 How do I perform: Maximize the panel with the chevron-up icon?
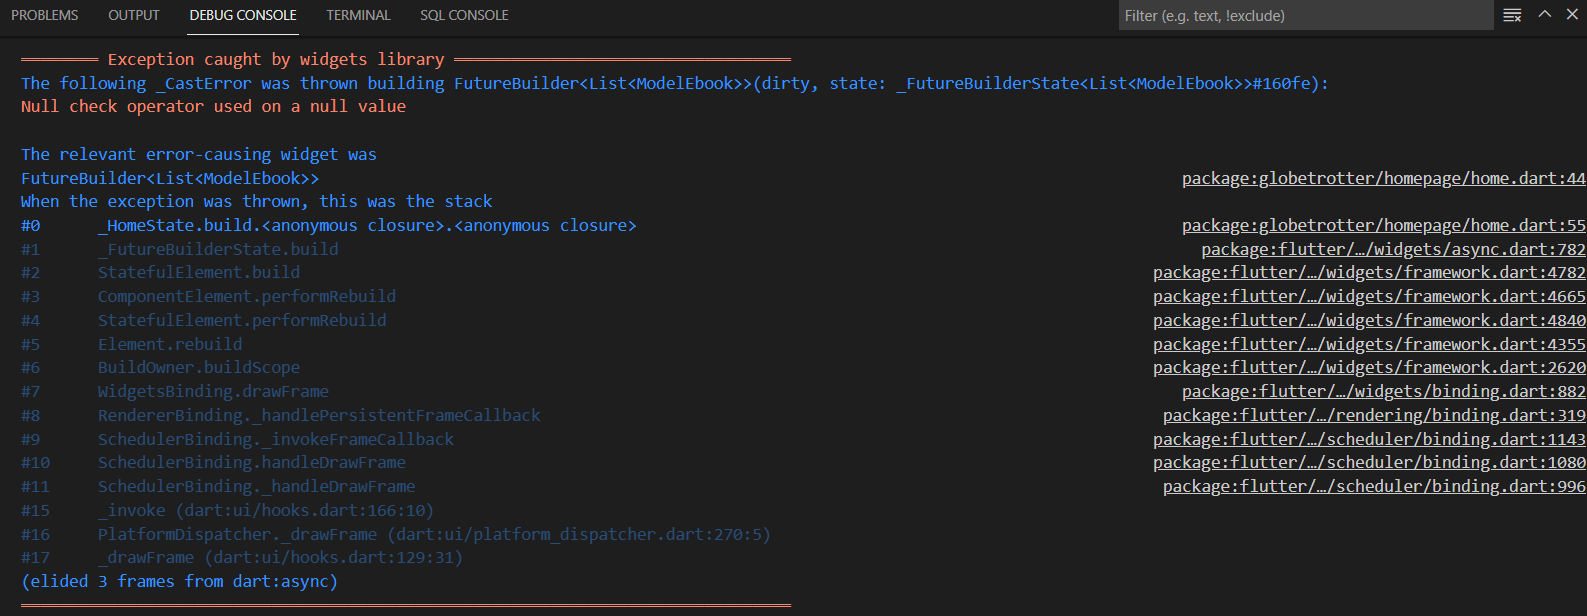[x=1545, y=14]
